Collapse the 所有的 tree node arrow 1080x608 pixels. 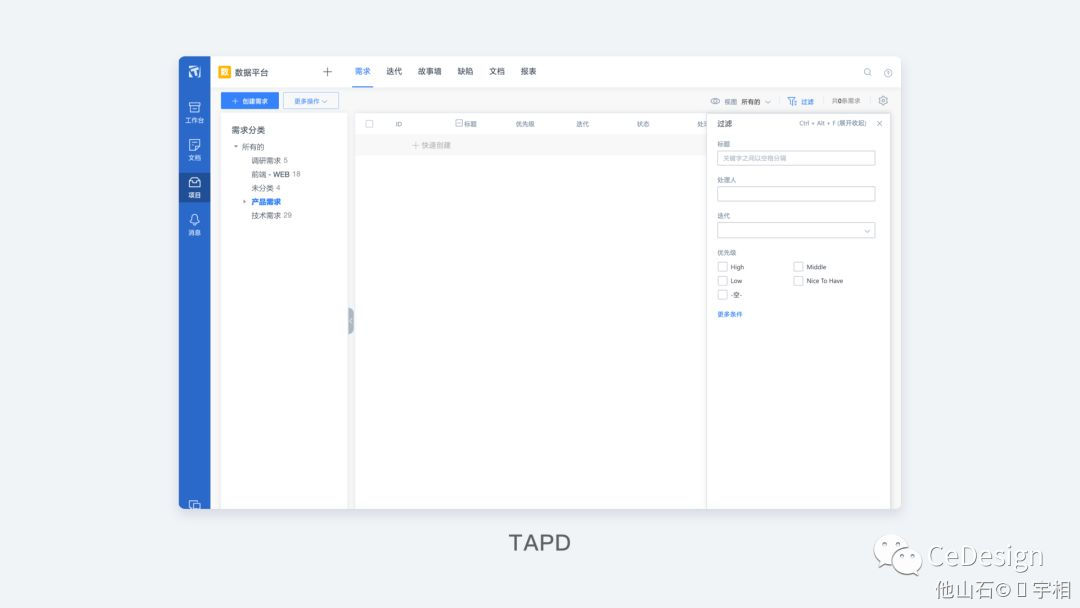pyautogui.click(x=236, y=147)
